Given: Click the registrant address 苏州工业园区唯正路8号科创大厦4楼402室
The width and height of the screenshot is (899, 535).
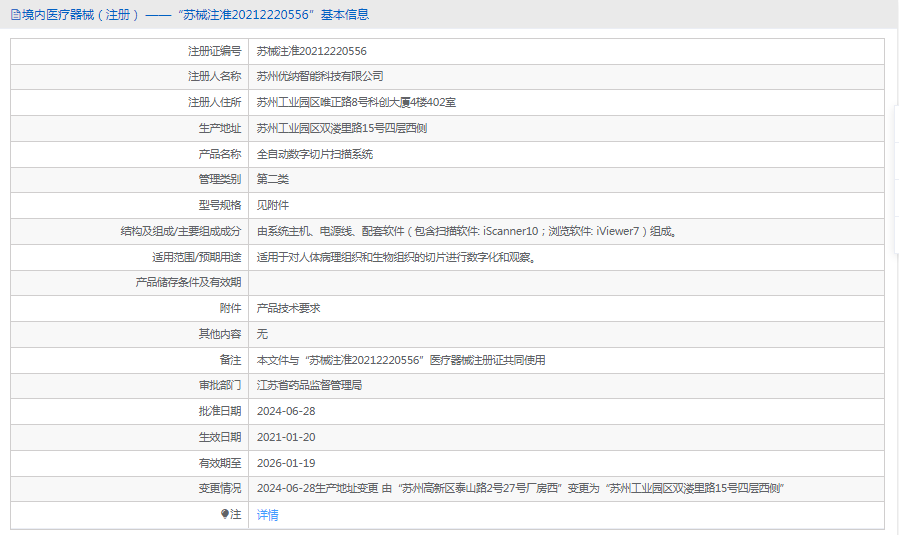Looking at the screenshot, I should [356, 103].
